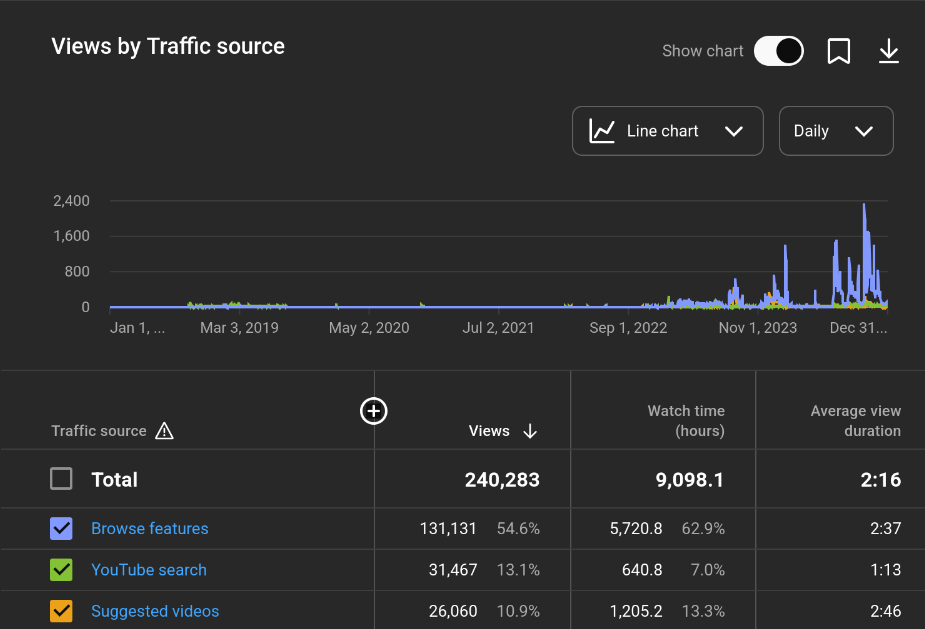
Task: Select the Average view duration column header
Action: [855, 421]
